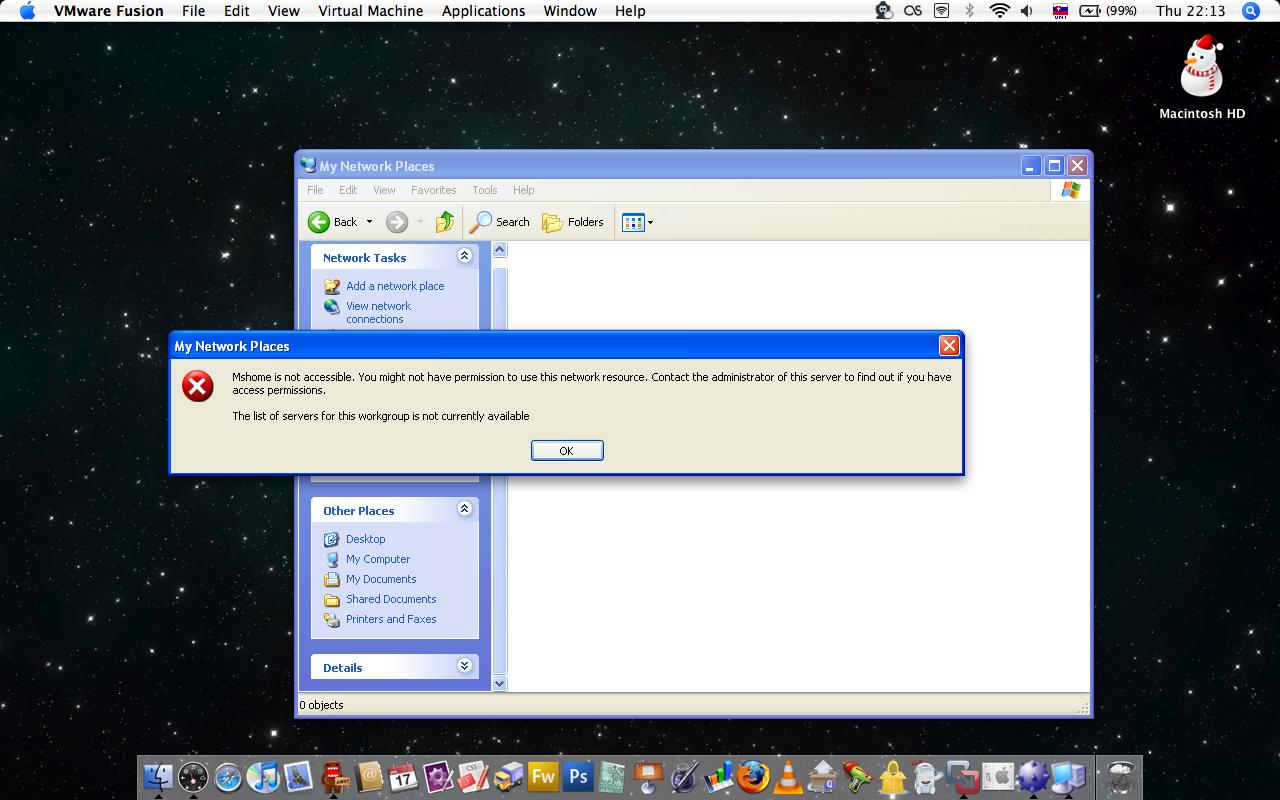Open the Applications menu in menu bar
1280x800 pixels.
483,11
